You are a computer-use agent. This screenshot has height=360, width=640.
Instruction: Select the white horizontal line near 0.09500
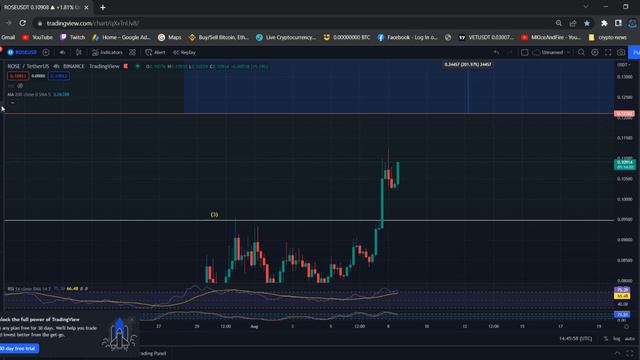pyautogui.click(x=309, y=220)
